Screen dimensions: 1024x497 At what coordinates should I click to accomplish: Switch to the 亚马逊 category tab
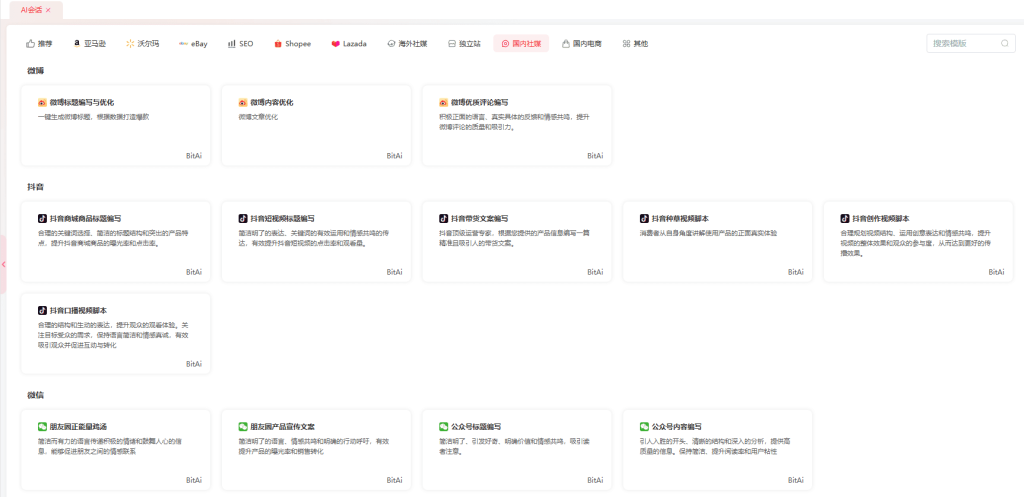click(x=89, y=44)
